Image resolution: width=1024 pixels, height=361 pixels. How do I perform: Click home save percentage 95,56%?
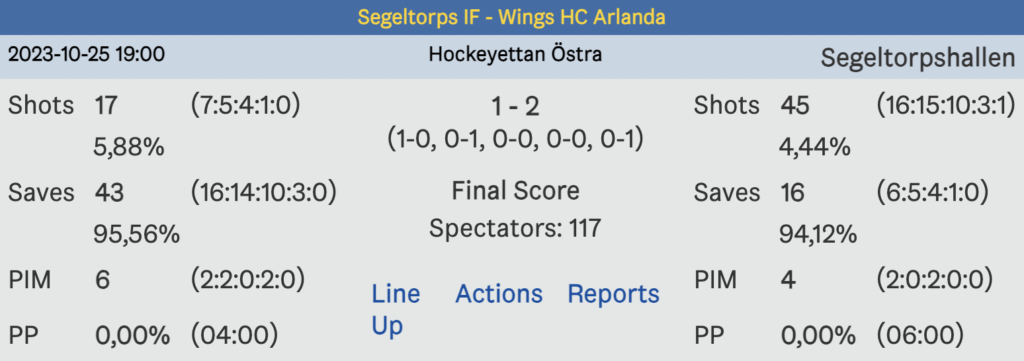pyautogui.click(x=136, y=235)
